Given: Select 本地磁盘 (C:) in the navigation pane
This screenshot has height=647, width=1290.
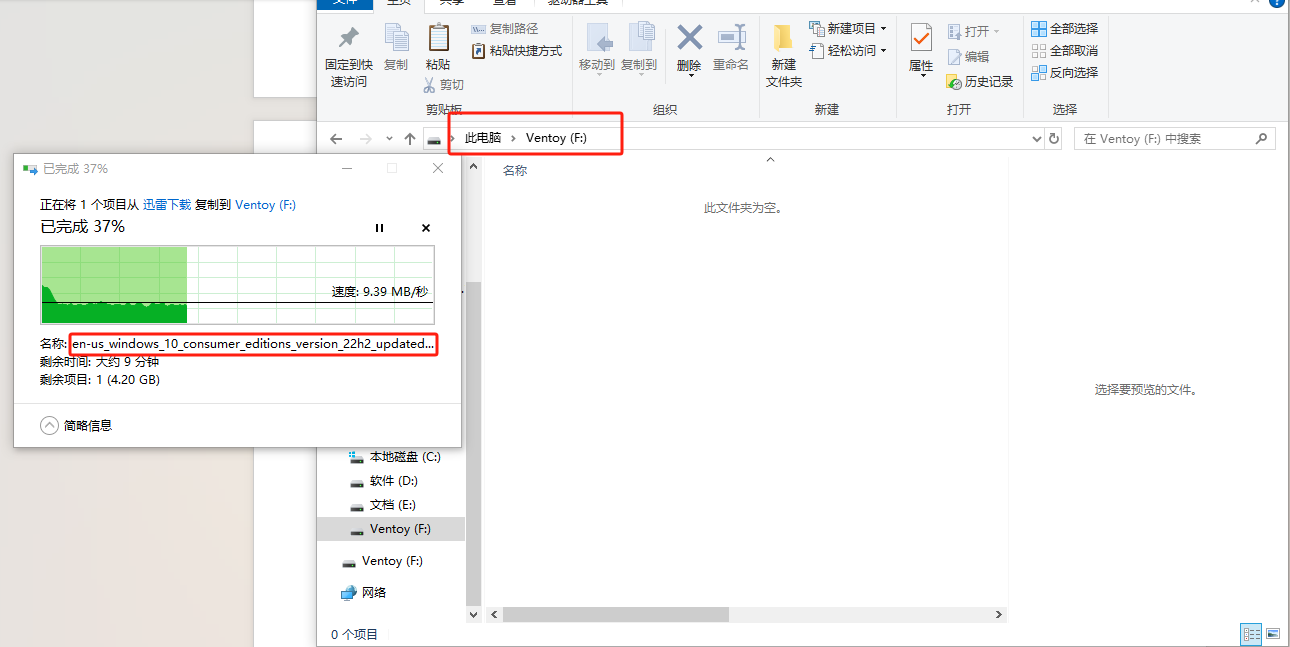Looking at the screenshot, I should point(404,457).
